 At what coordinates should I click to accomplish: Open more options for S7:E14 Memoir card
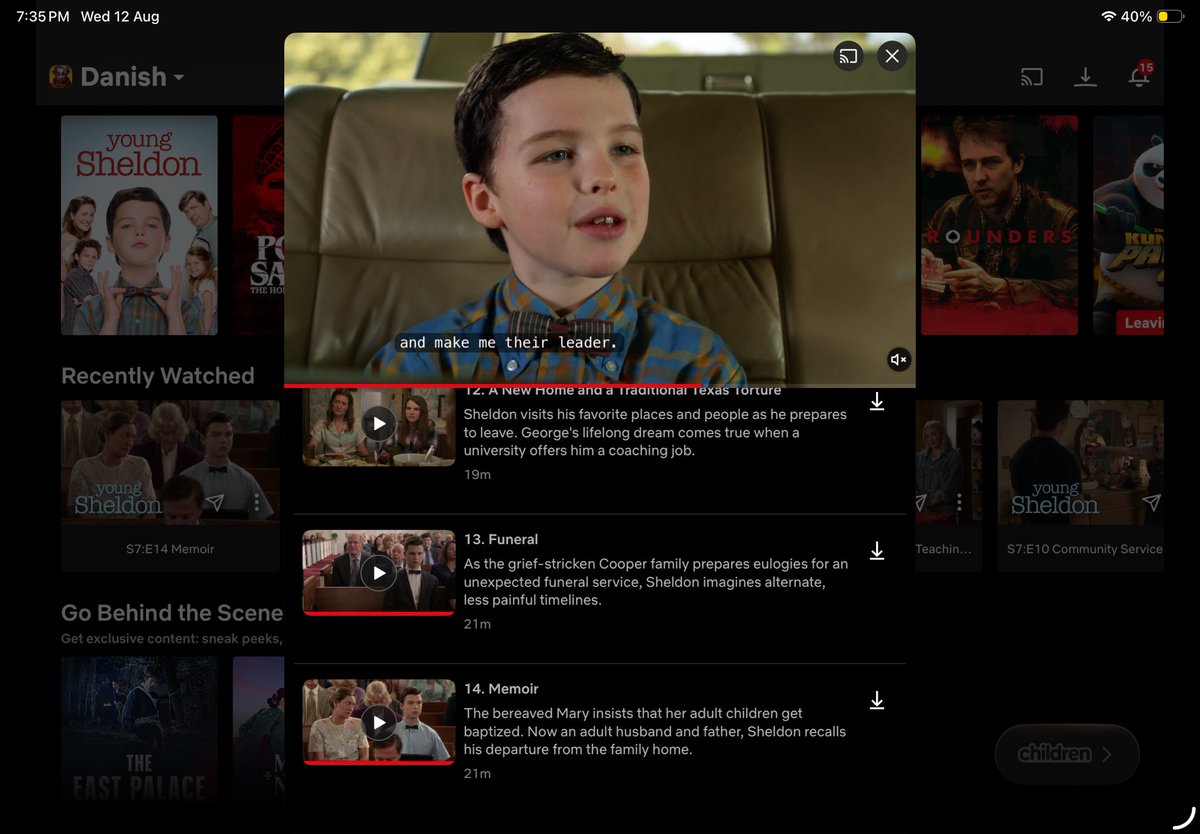click(x=257, y=502)
